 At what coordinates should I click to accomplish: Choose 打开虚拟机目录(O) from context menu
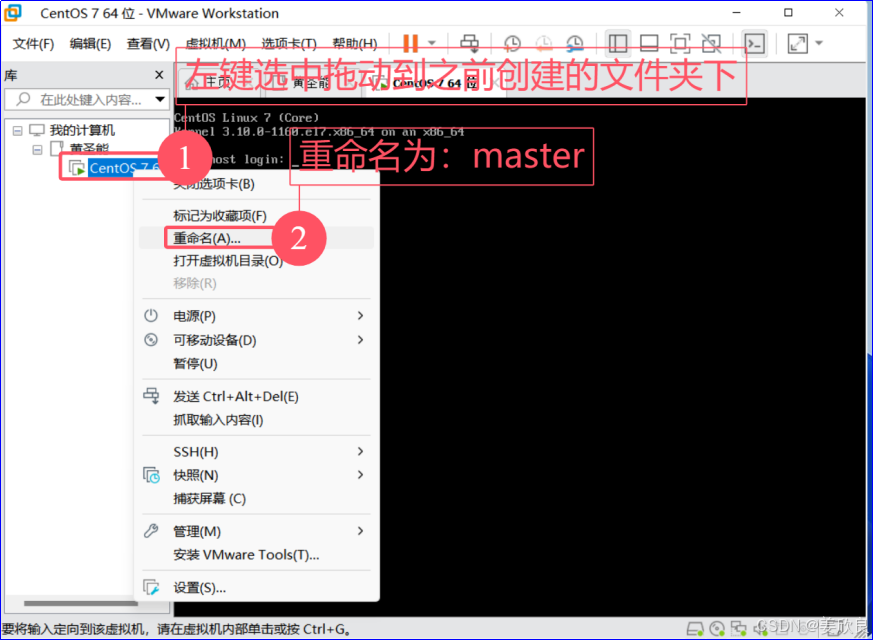pos(227,261)
